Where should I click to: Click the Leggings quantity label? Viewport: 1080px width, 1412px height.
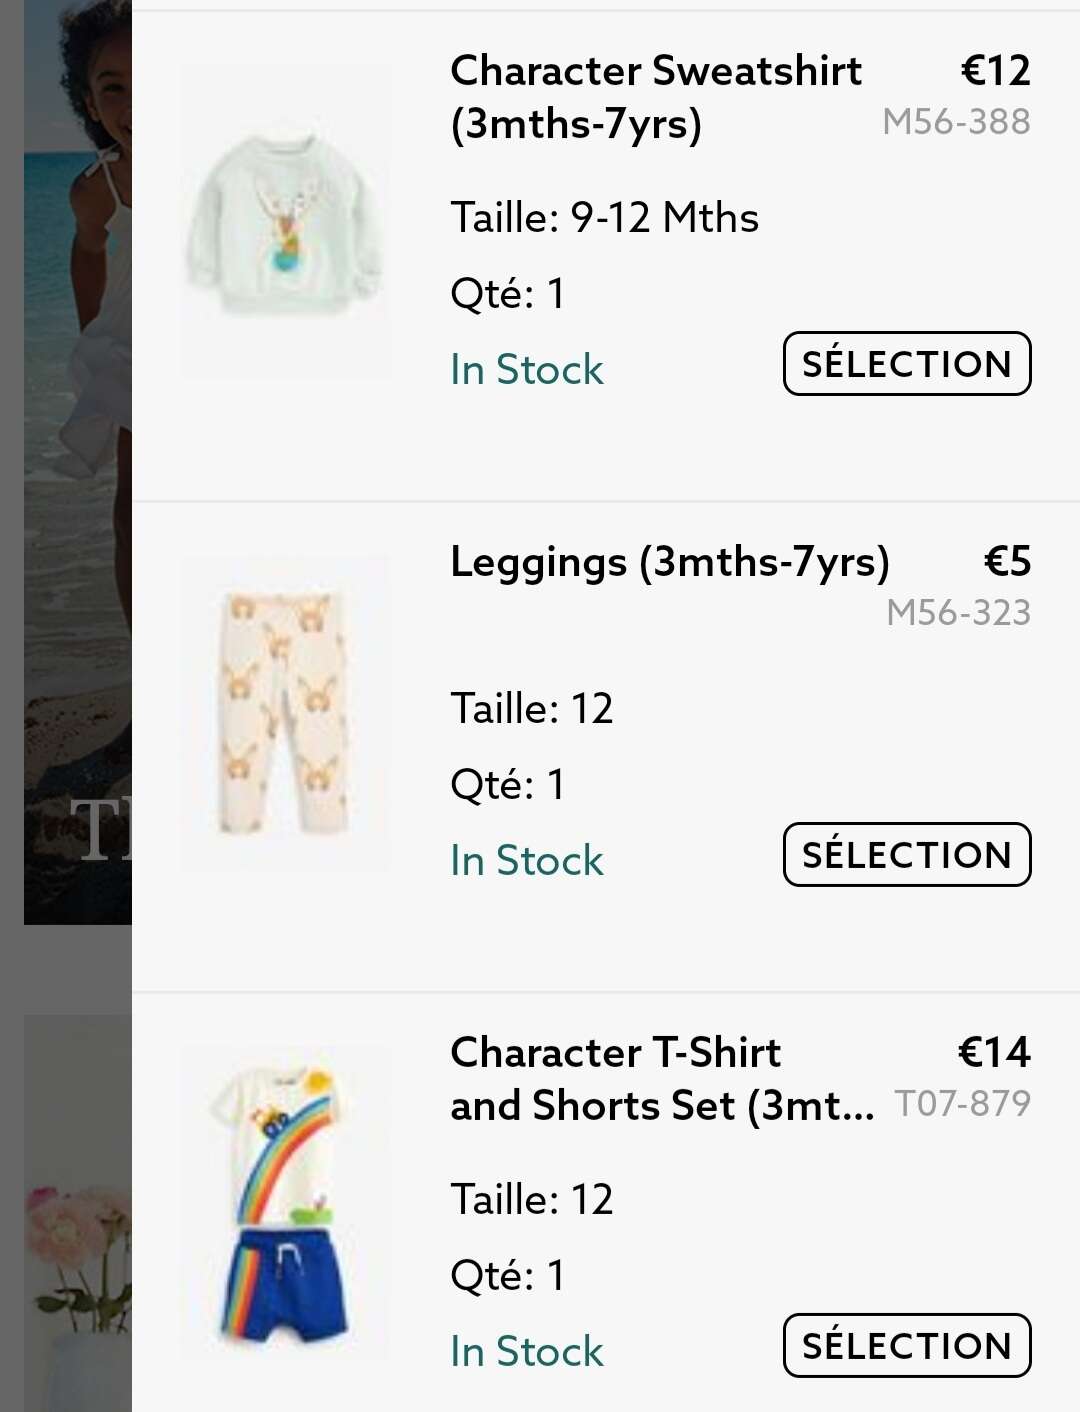pos(508,784)
